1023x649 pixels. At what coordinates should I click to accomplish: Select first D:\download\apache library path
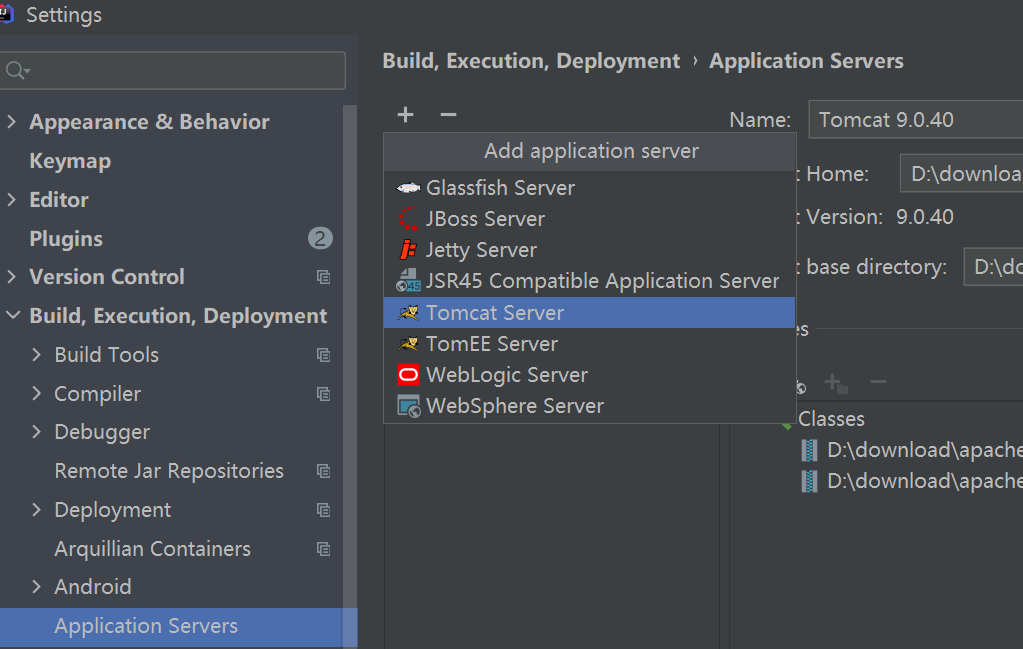[924, 450]
